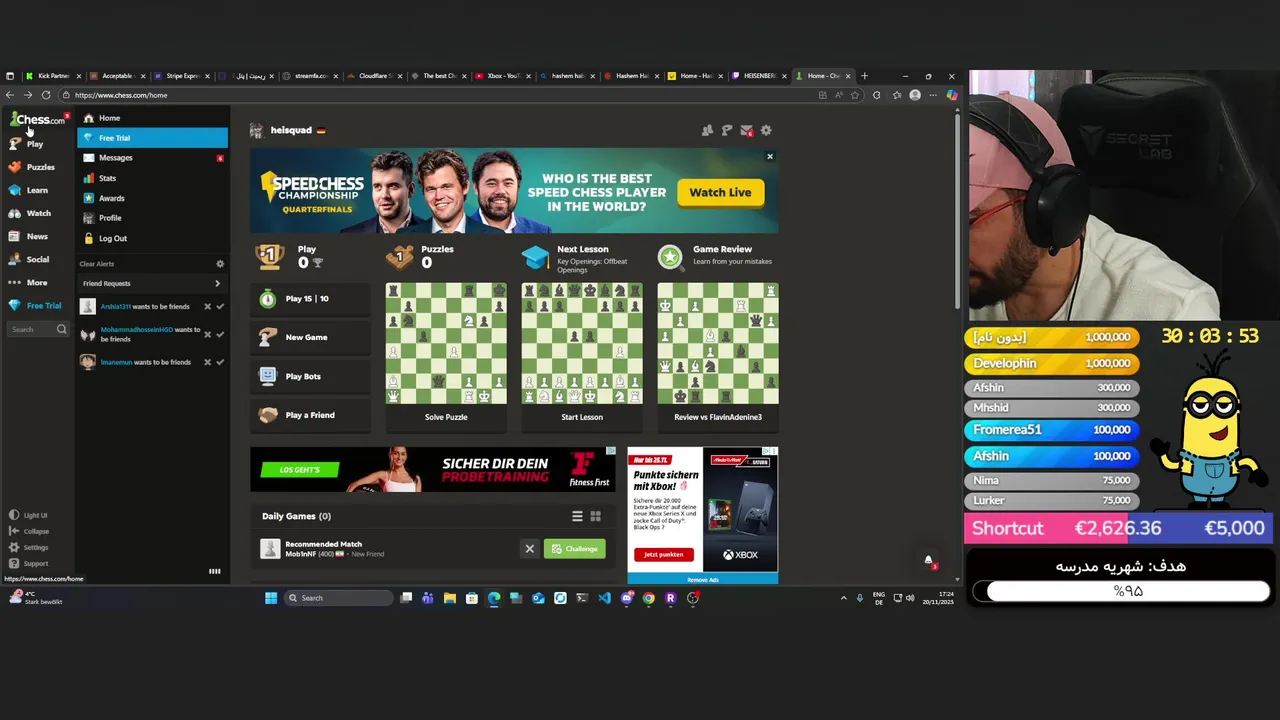Decline the friend request from Arshia1311
This screenshot has height=720, width=1280.
(x=208, y=307)
